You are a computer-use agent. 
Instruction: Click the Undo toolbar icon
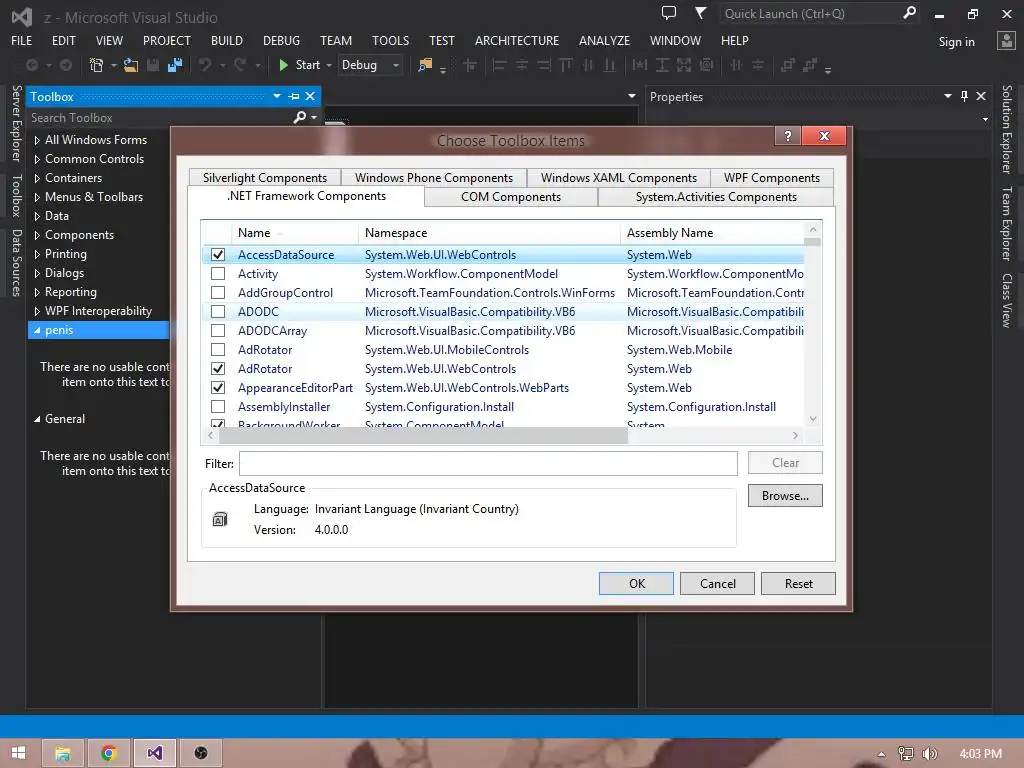[205, 65]
